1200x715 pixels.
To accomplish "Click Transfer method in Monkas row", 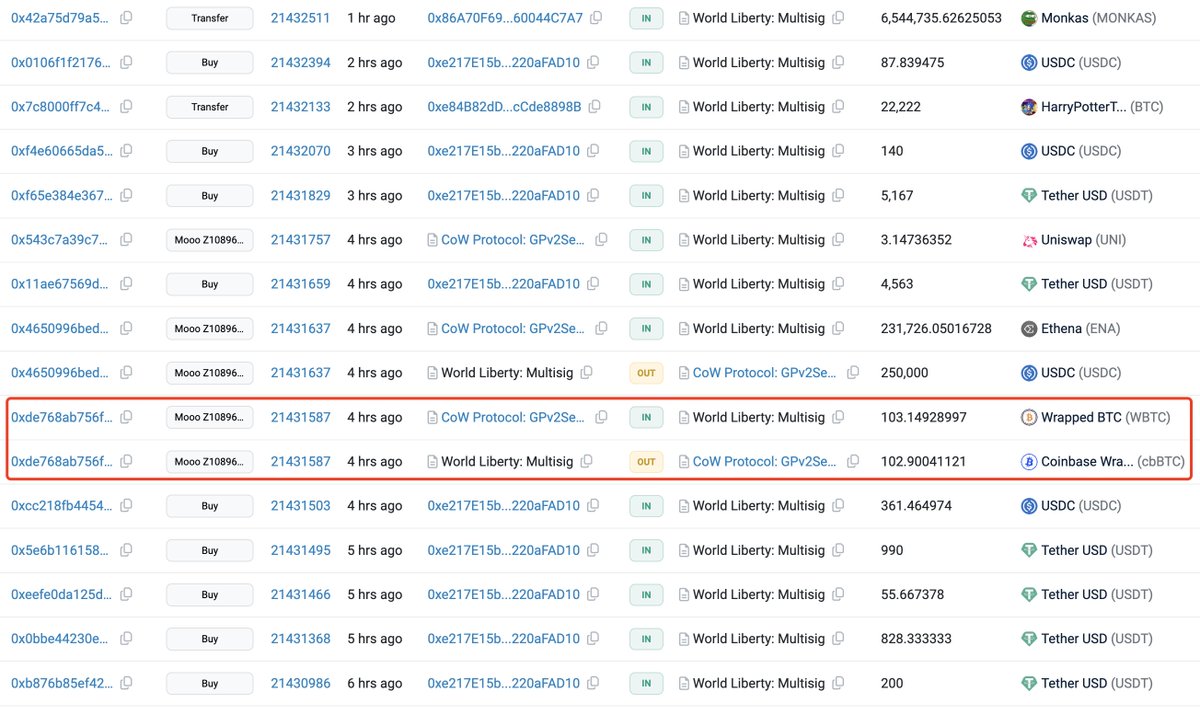I will 209,18.
